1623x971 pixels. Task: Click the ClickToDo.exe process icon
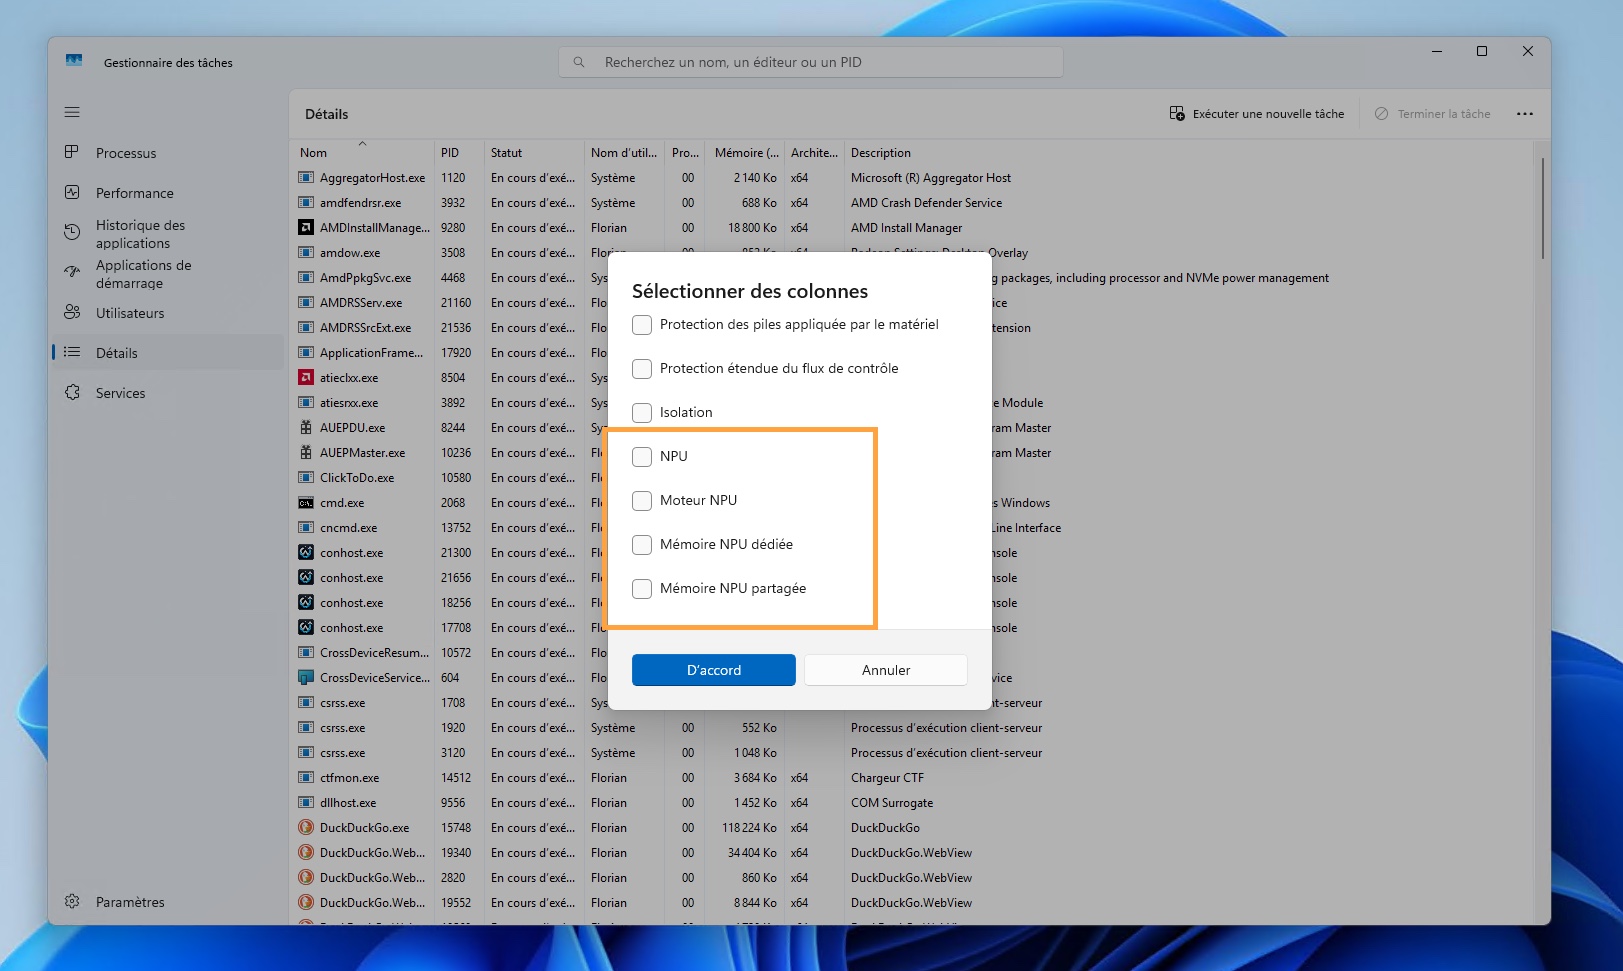(306, 477)
